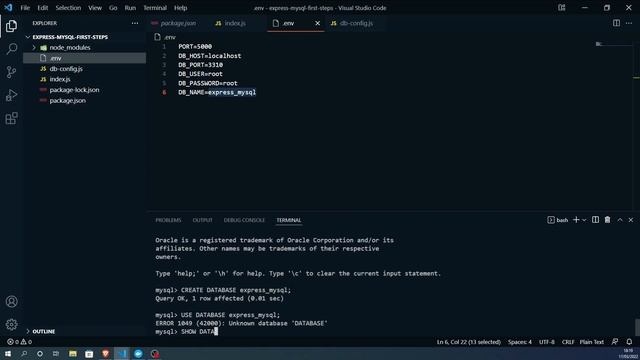Open File Explorer from taskbar
640x360 pixels.
(x=73, y=353)
